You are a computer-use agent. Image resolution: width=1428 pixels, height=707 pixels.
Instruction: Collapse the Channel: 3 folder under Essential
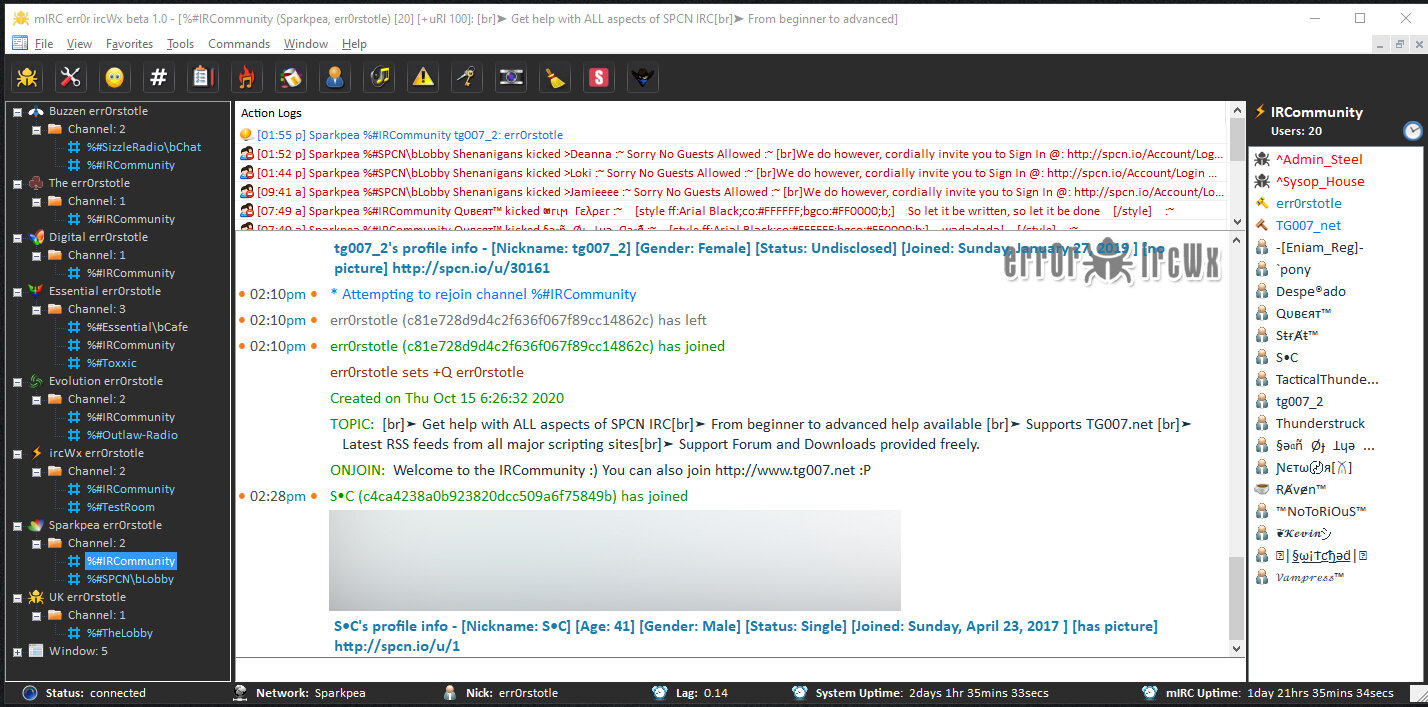pyautogui.click(x=36, y=310)
